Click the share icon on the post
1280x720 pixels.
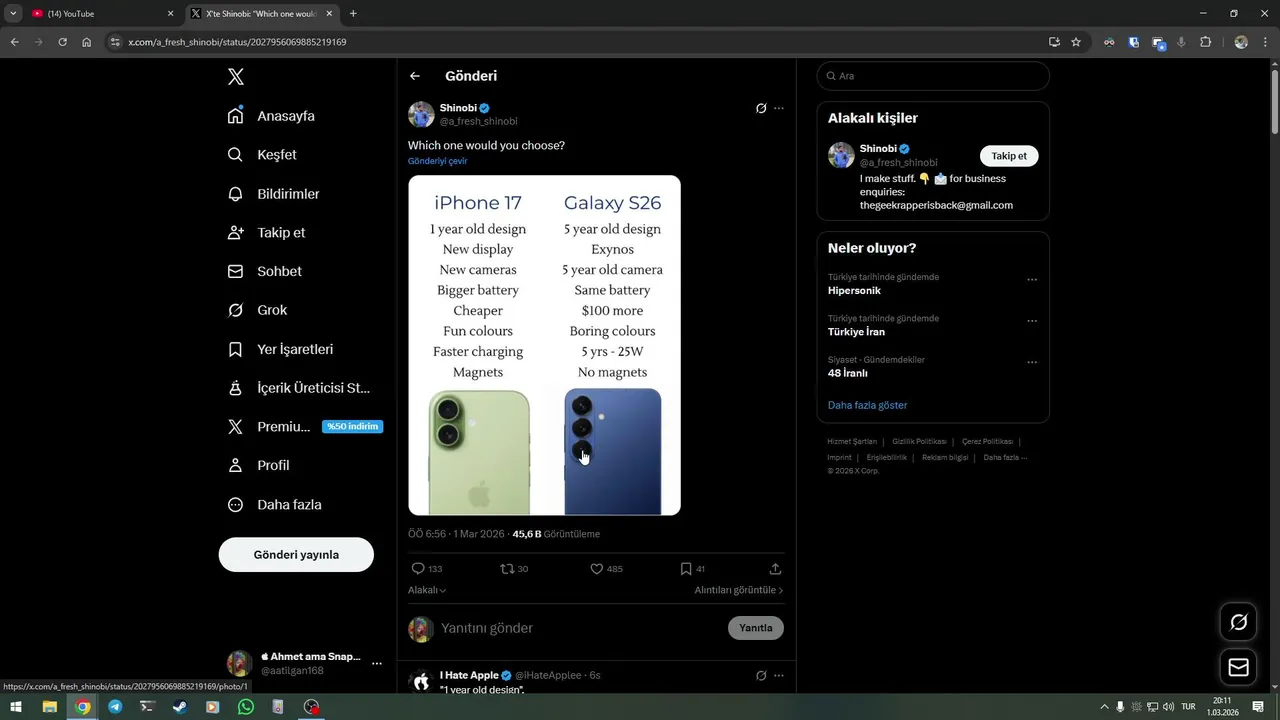click(x=775, y=568)
